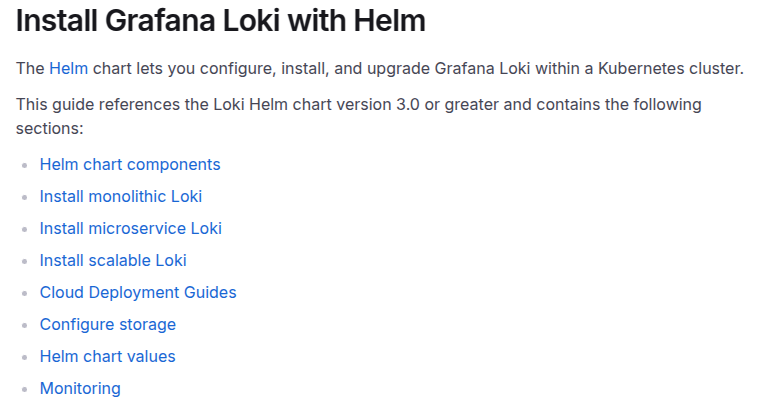Click the bullet beside Install monolithic Loki
773x404 pixels.
24,197
